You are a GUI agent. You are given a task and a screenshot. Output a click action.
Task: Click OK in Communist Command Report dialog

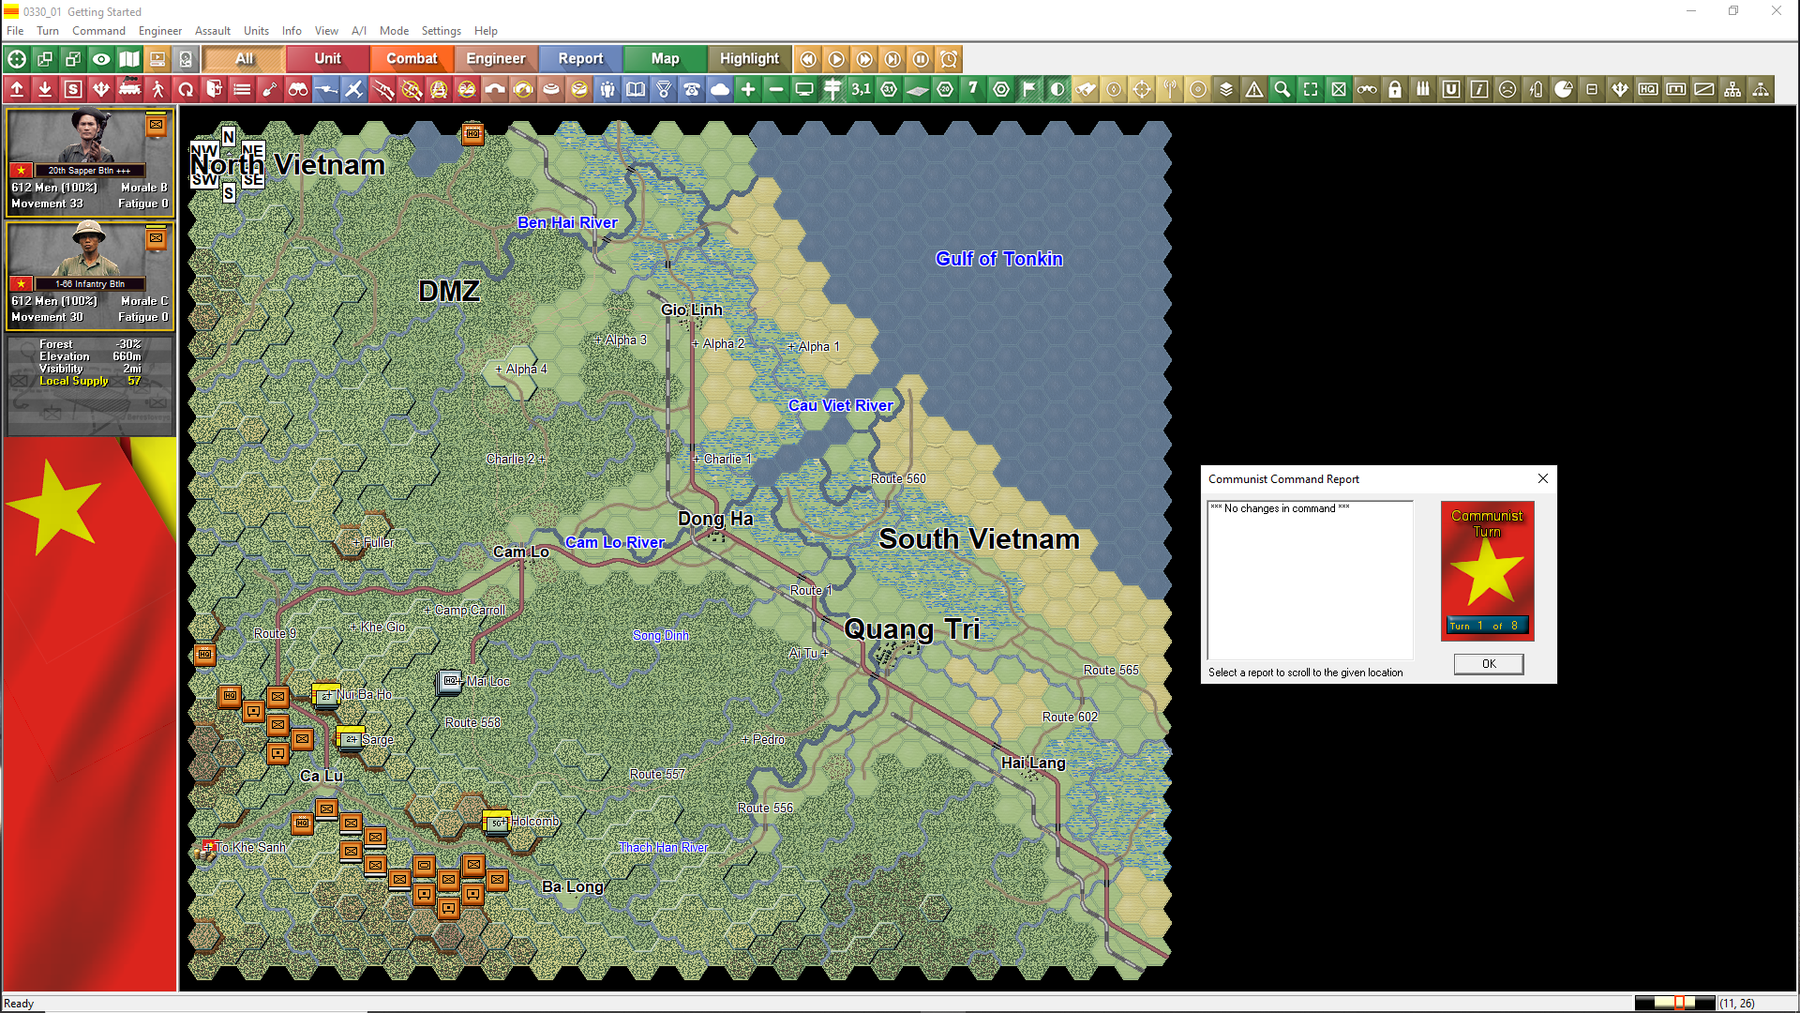pyautogui.click(x=1489, y=664)
